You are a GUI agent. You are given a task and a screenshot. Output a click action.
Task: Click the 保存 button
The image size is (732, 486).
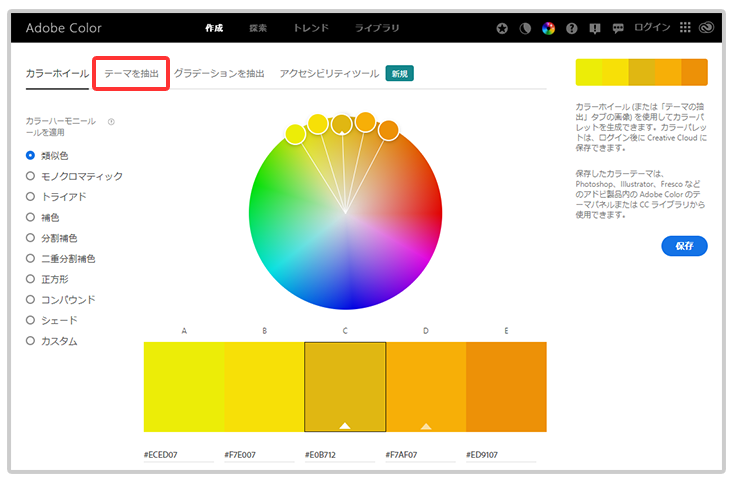pos(684,246)
